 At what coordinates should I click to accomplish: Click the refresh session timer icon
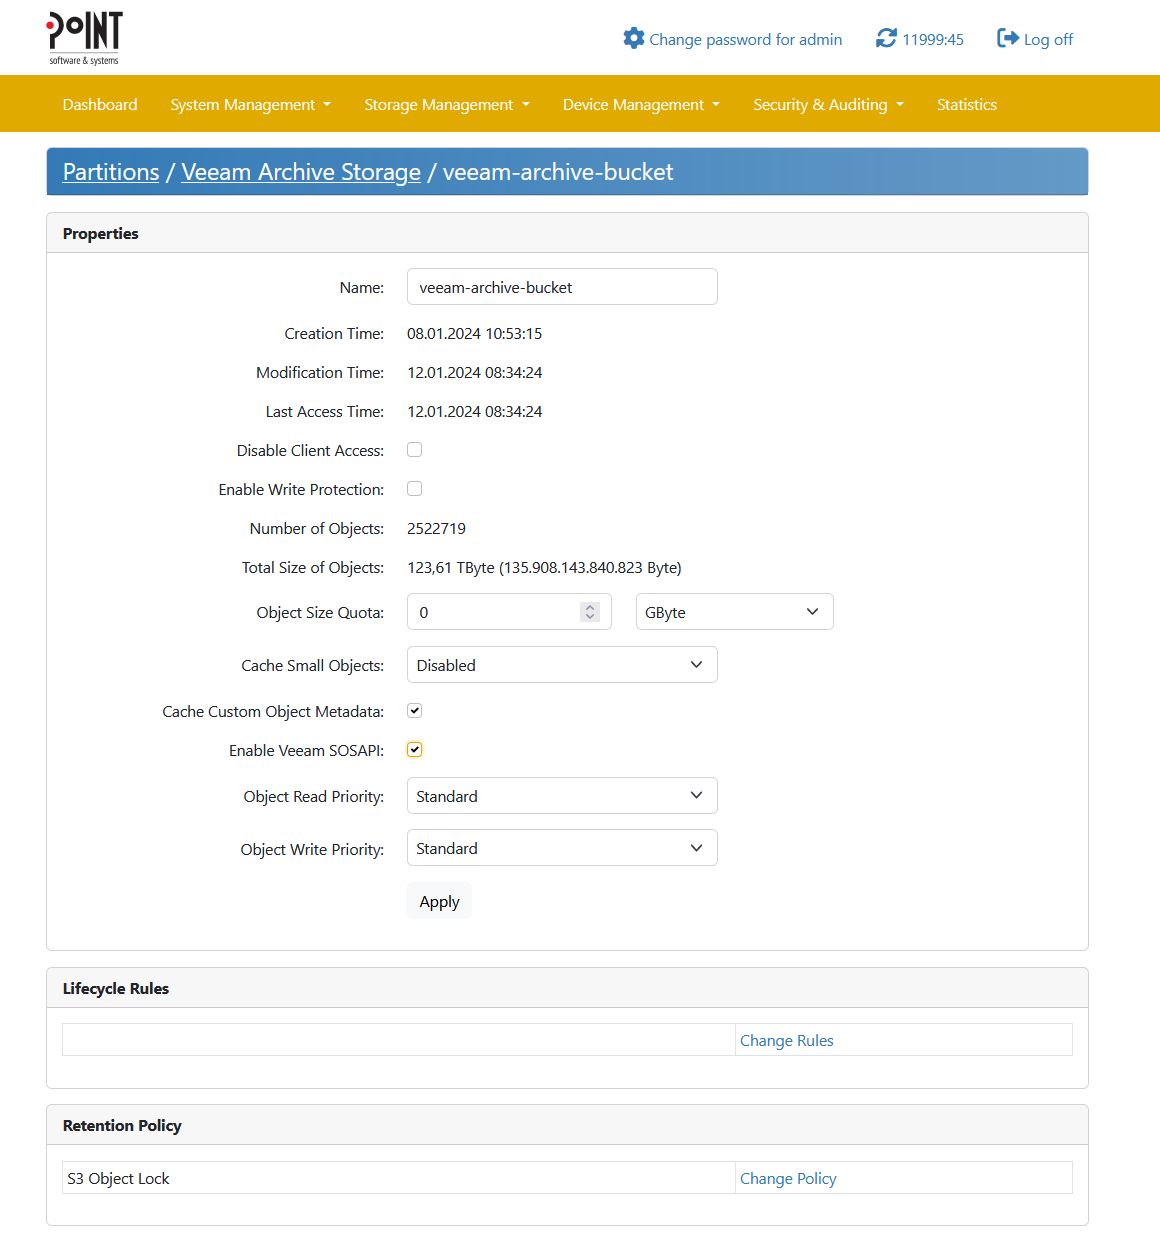[x=886, y=38]
